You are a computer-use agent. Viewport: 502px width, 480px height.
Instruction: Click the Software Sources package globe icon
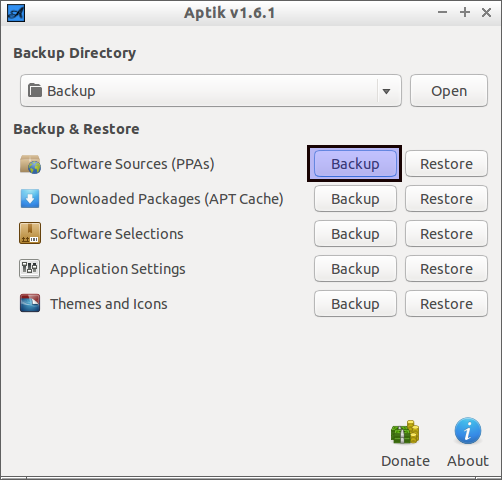coord(30,164)
